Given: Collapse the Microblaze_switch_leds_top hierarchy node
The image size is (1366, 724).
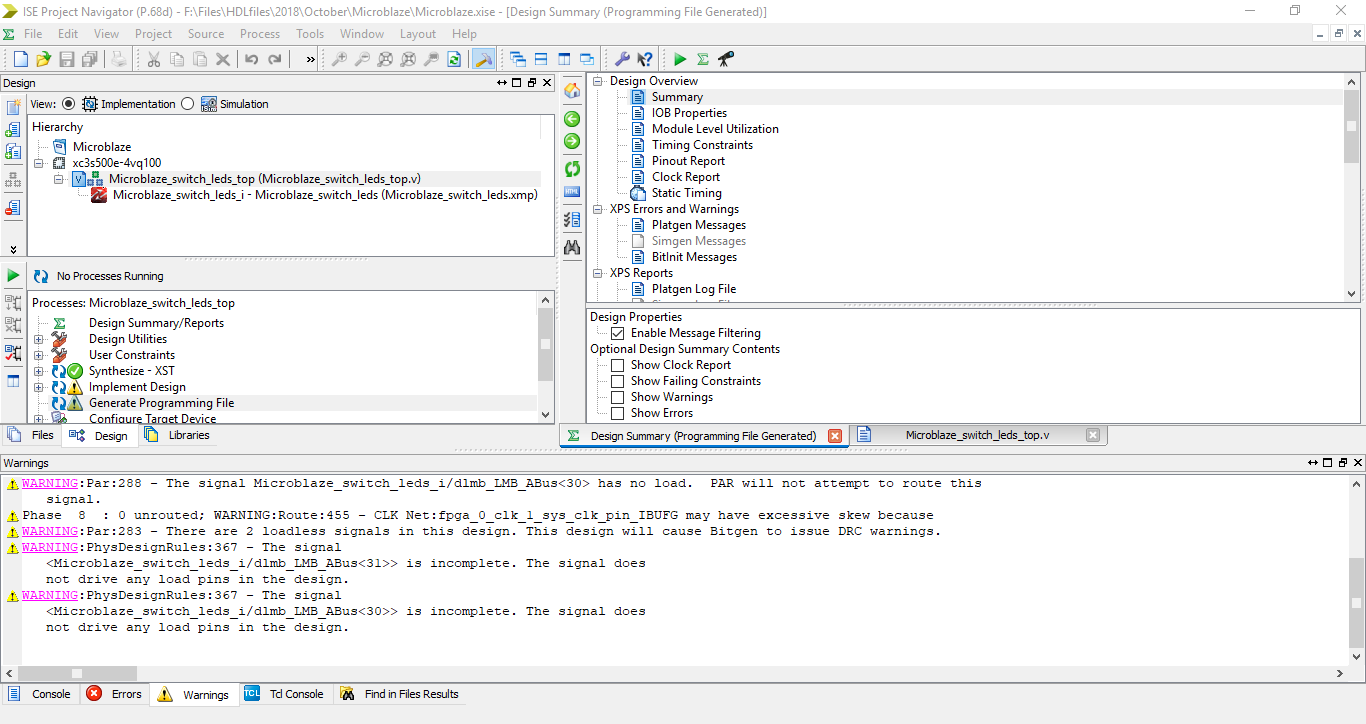Looking at the screenshot, I should point(59,179).
